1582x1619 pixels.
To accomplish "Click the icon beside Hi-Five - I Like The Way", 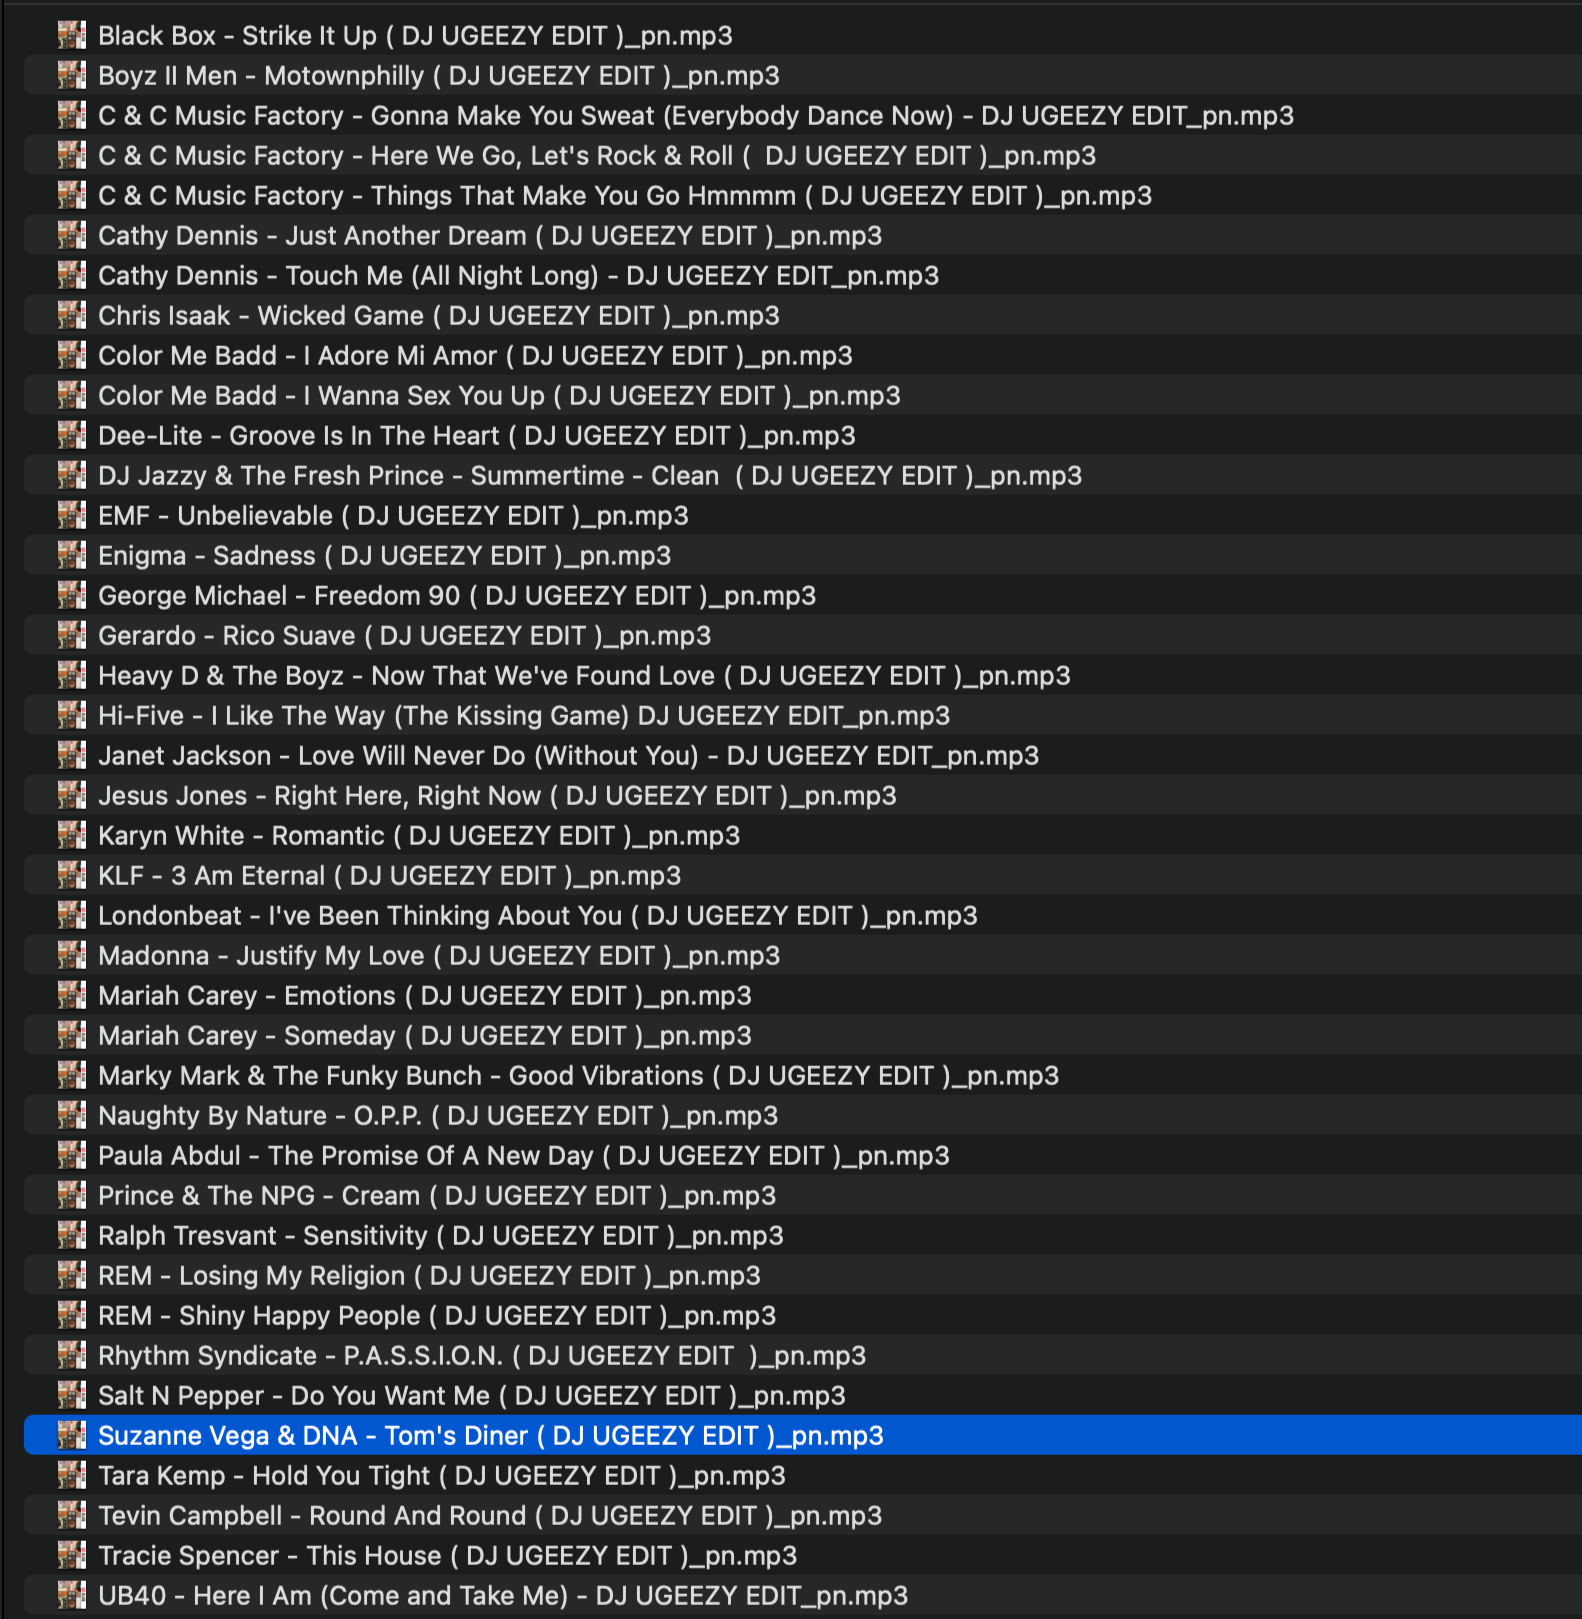I will pyautogui.click(x=72, y=715).
